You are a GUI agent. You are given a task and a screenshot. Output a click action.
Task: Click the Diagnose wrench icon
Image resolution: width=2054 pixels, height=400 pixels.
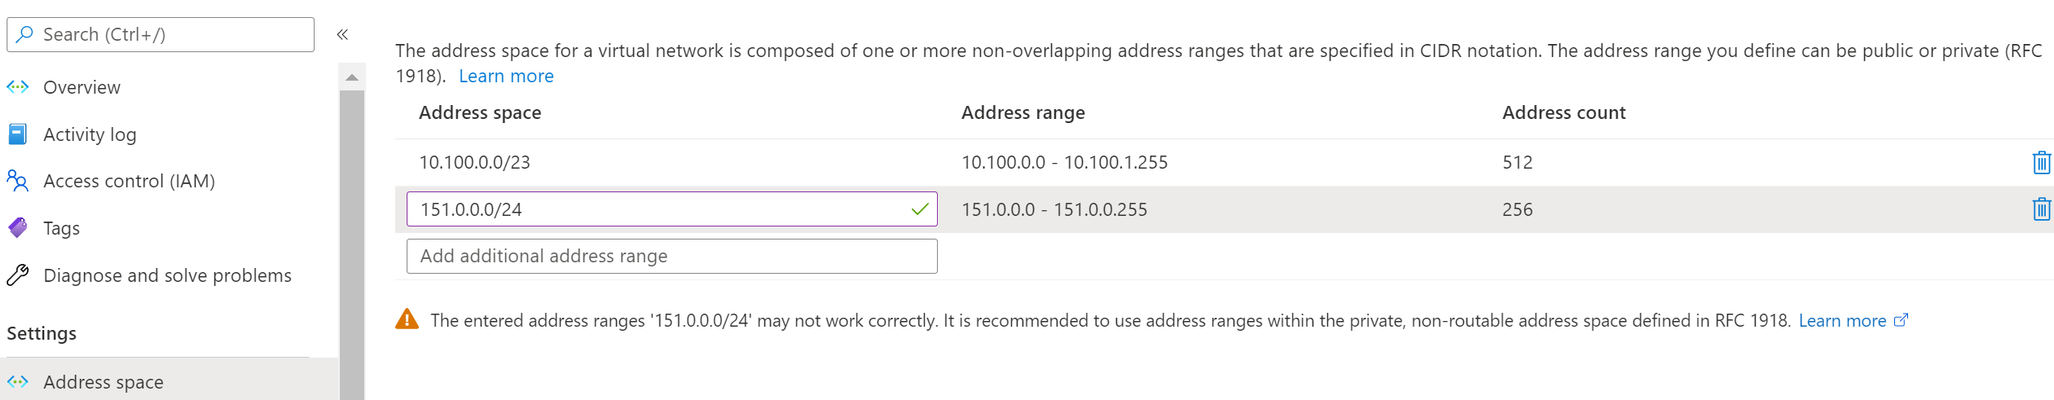(18, 275)
